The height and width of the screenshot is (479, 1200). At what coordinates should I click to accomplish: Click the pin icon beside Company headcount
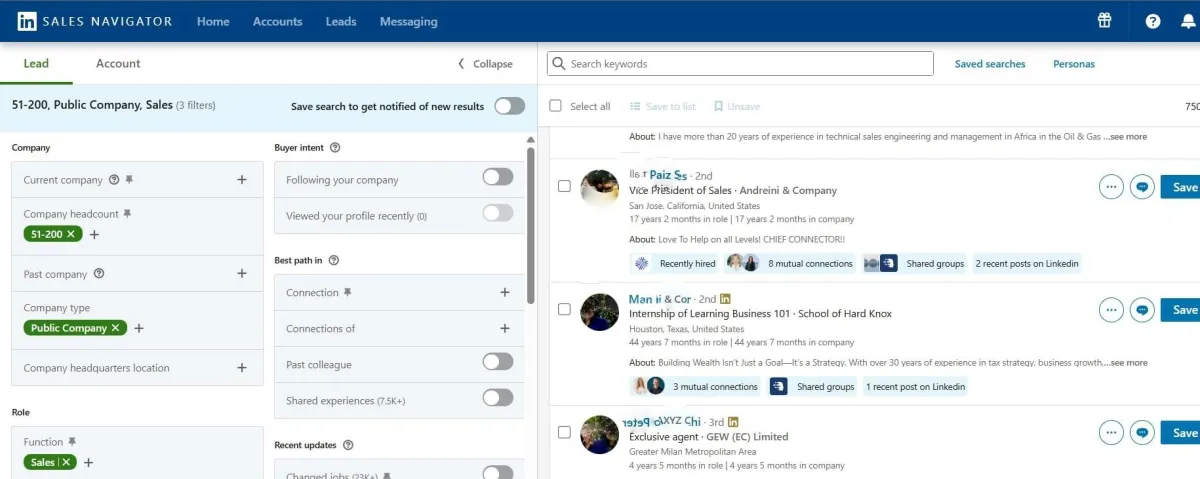point(127,214)
